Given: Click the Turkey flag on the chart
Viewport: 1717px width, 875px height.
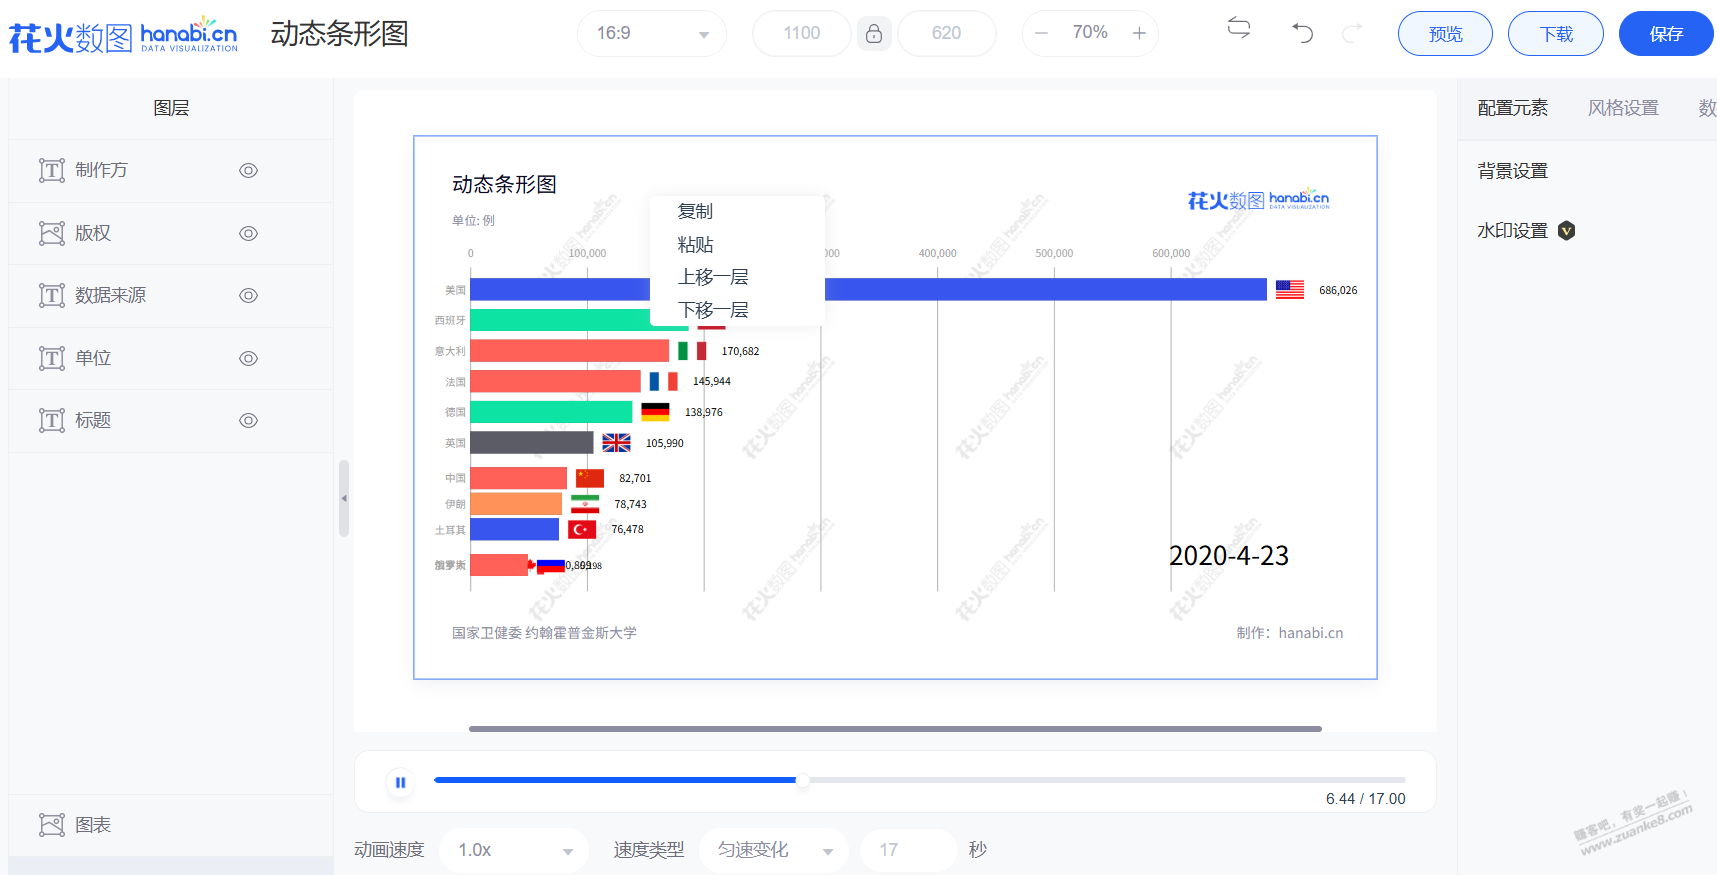Looking at the screenshot, I should (x=582, y=530).
